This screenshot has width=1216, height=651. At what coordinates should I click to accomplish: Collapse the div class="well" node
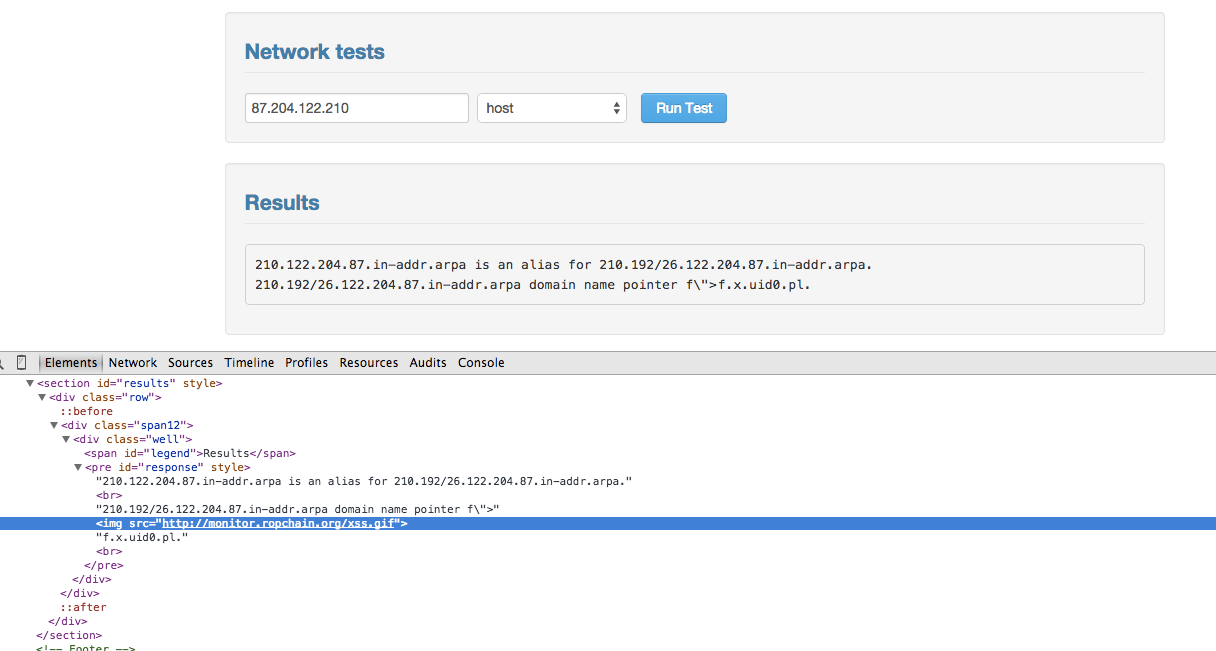[x=66, y=440]
